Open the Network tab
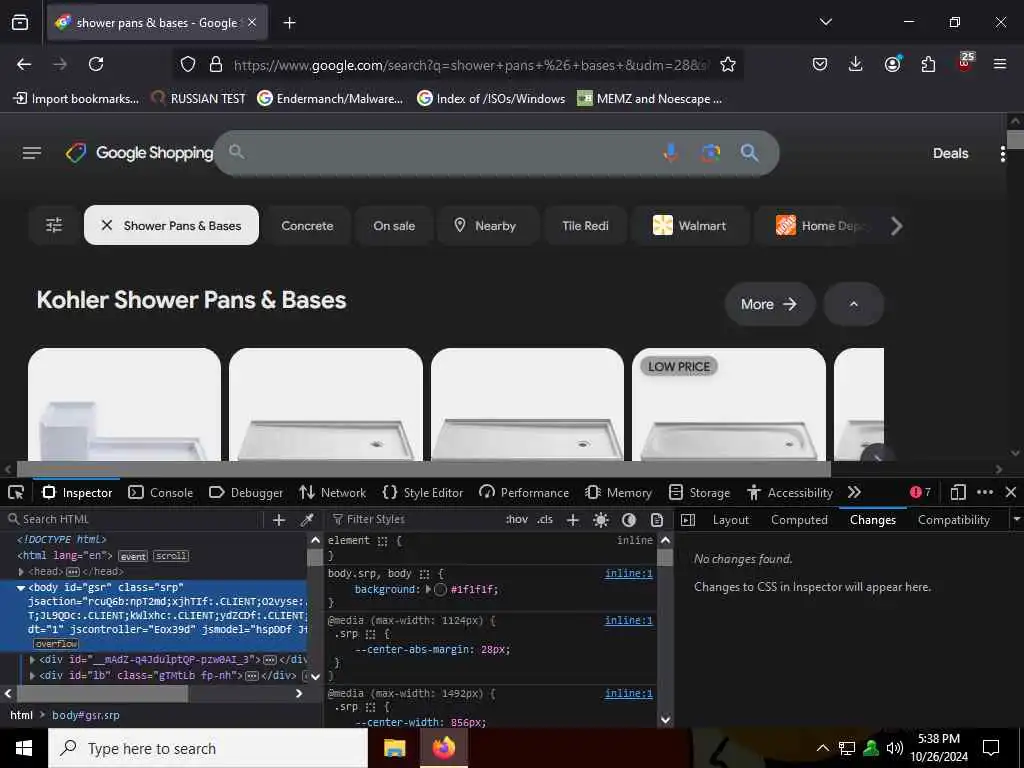This screenshot has height=768, width=1024. (333, 492)
